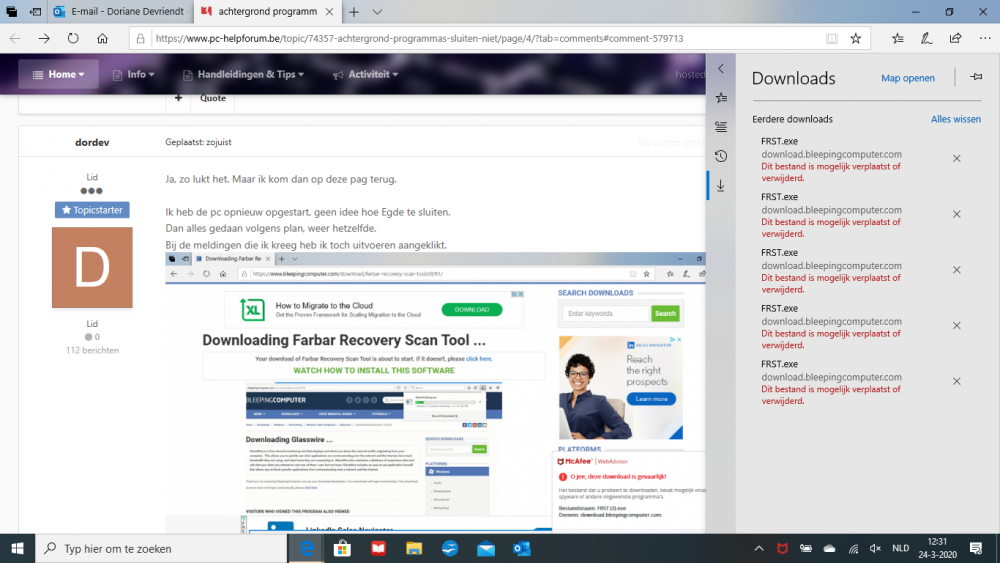Remove the fourth FRST.exe download entry

pos(957,326)
